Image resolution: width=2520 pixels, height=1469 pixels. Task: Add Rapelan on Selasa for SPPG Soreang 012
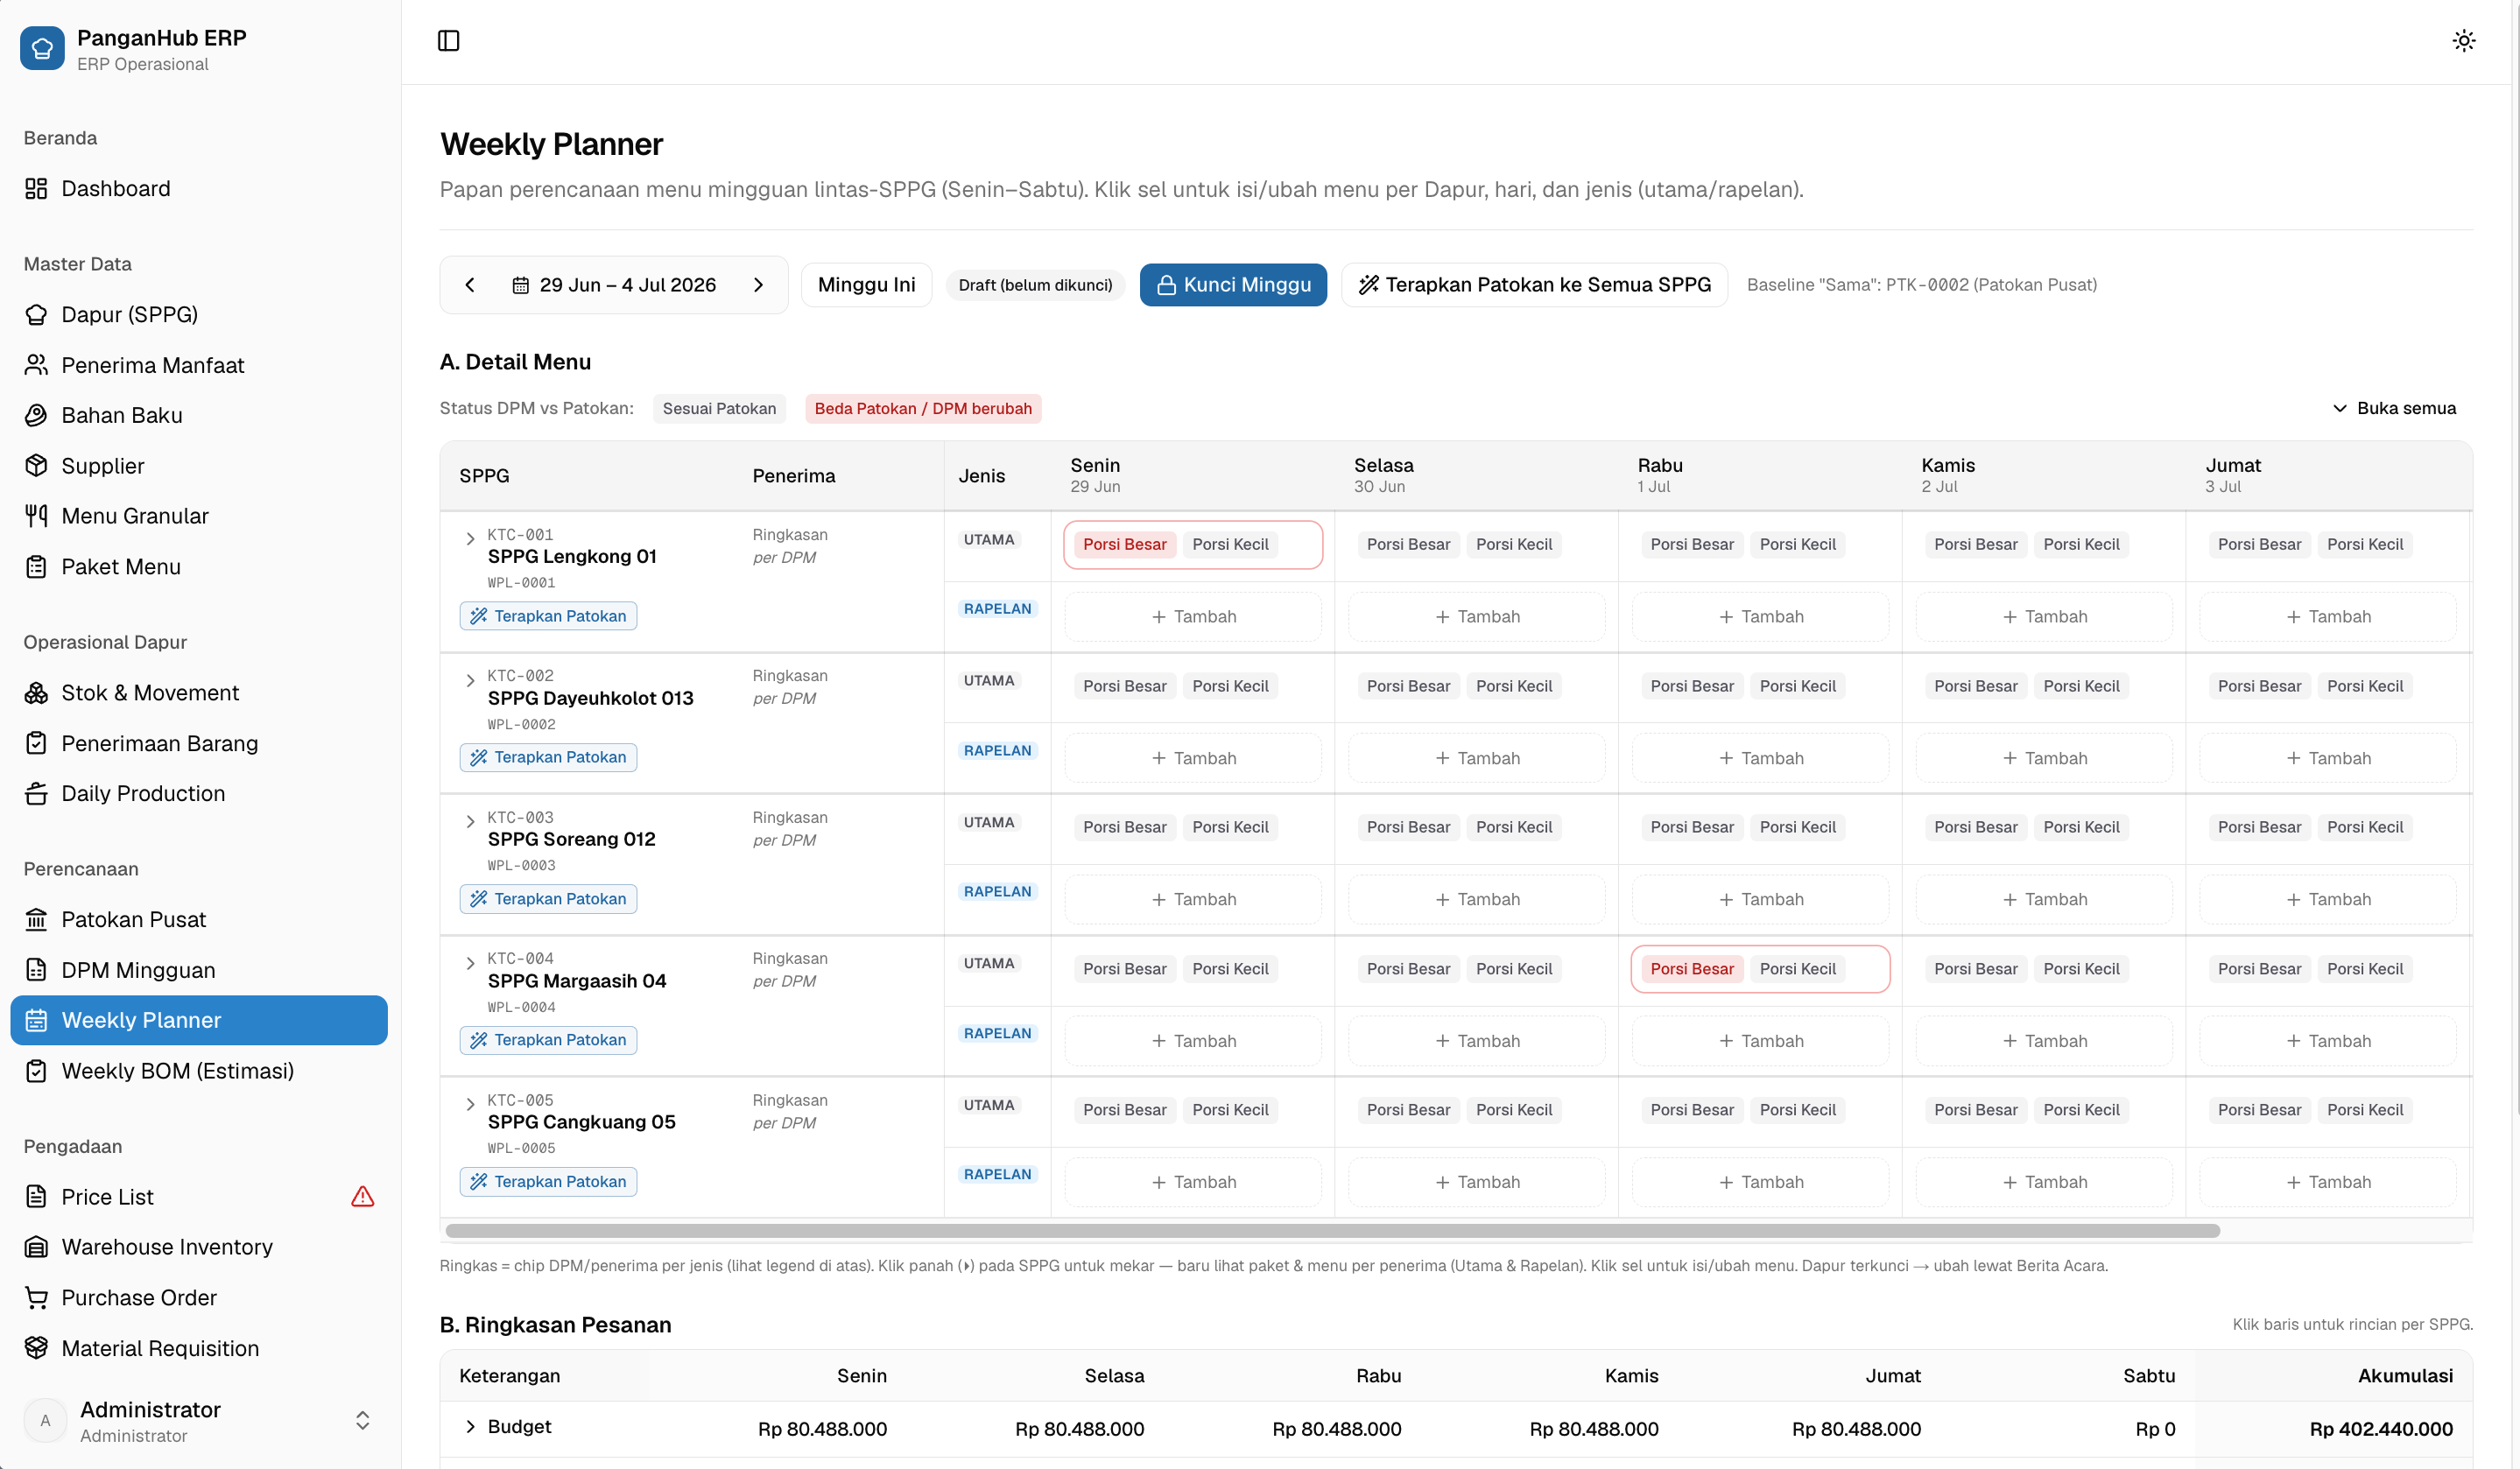click(1477, 900)
